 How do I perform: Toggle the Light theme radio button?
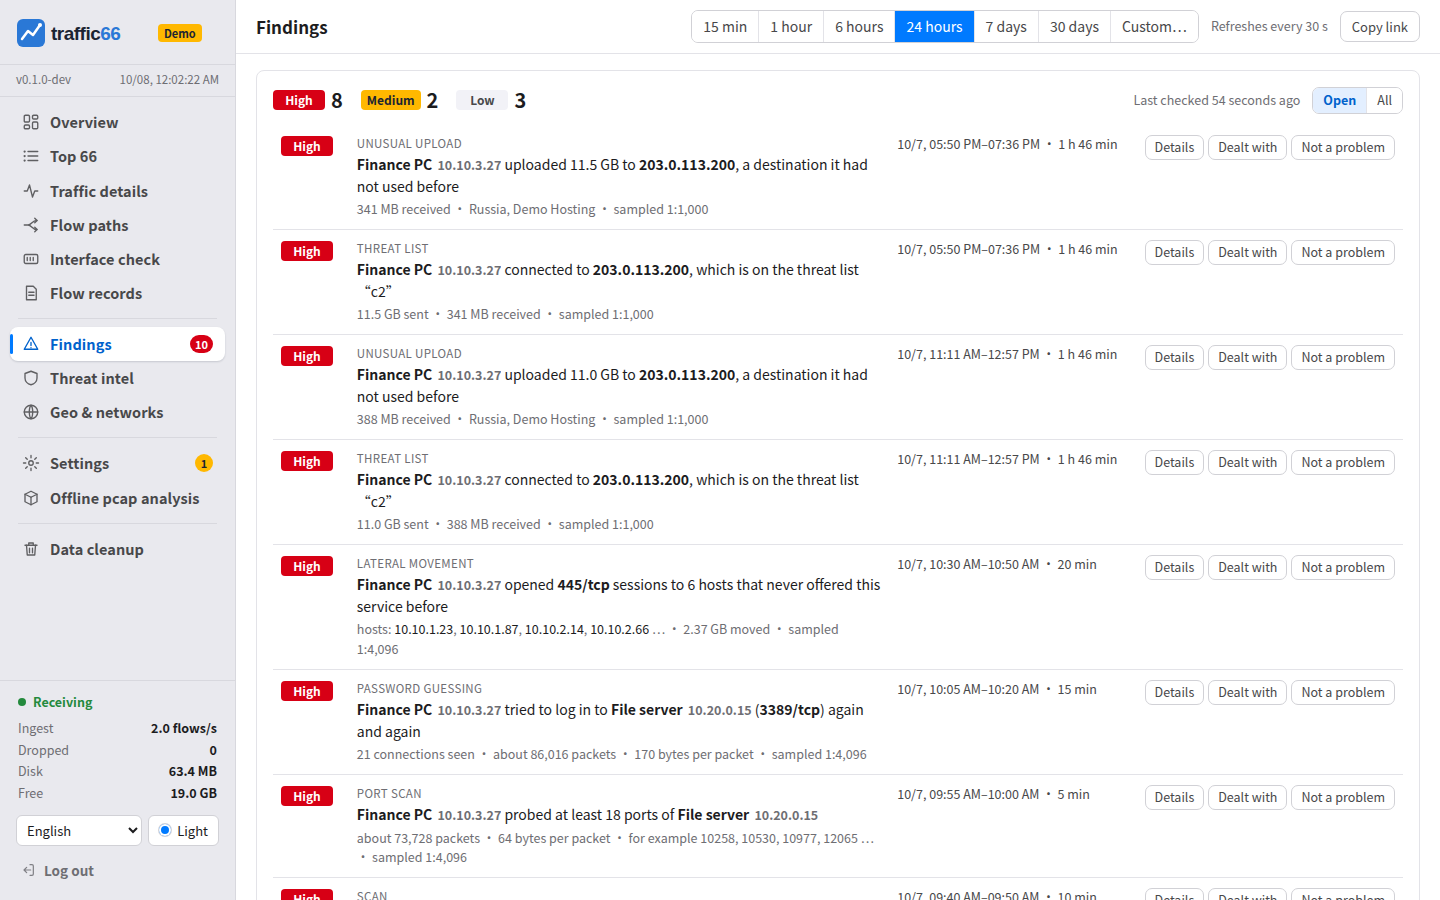click(x=165, y=830)
